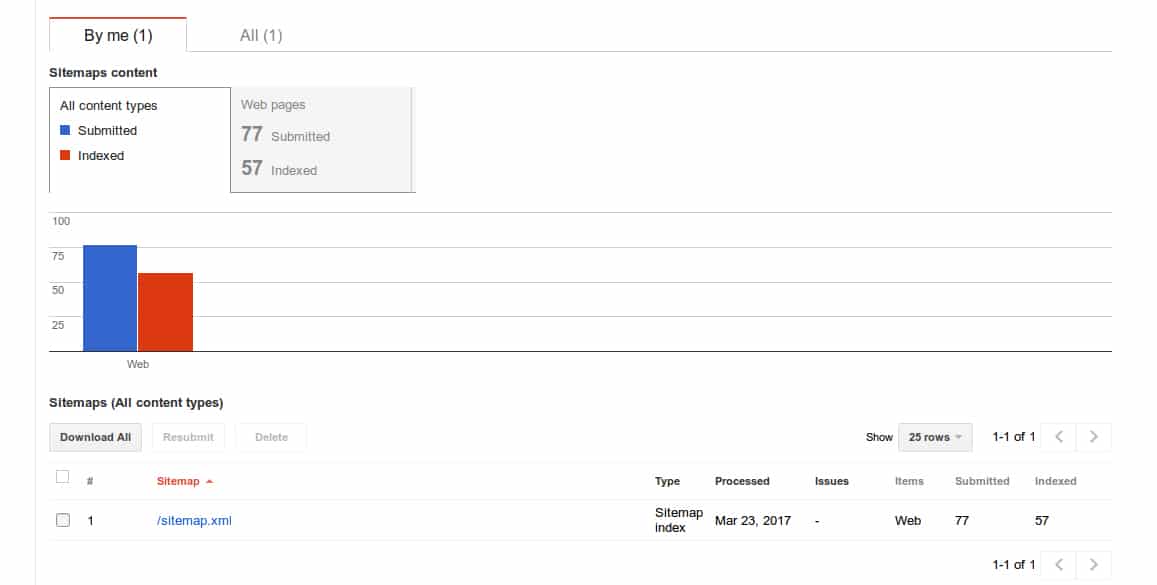This screenshot has height=585, width=1157.
Task: Click the Resubmit button
Action: 188,437
